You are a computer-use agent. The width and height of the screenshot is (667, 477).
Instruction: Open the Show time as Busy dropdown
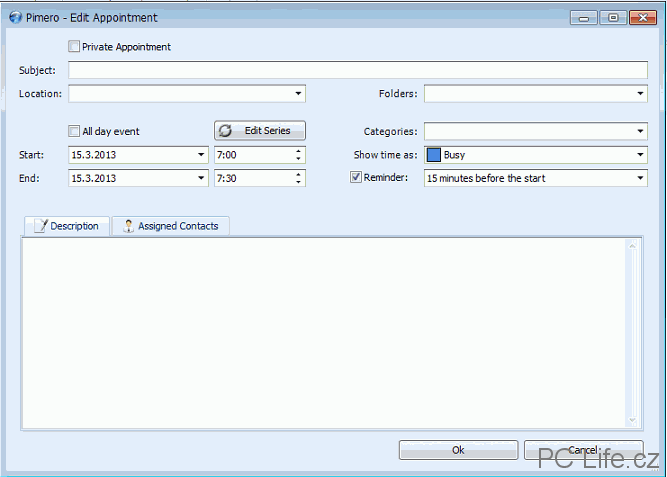pos(640,155)
